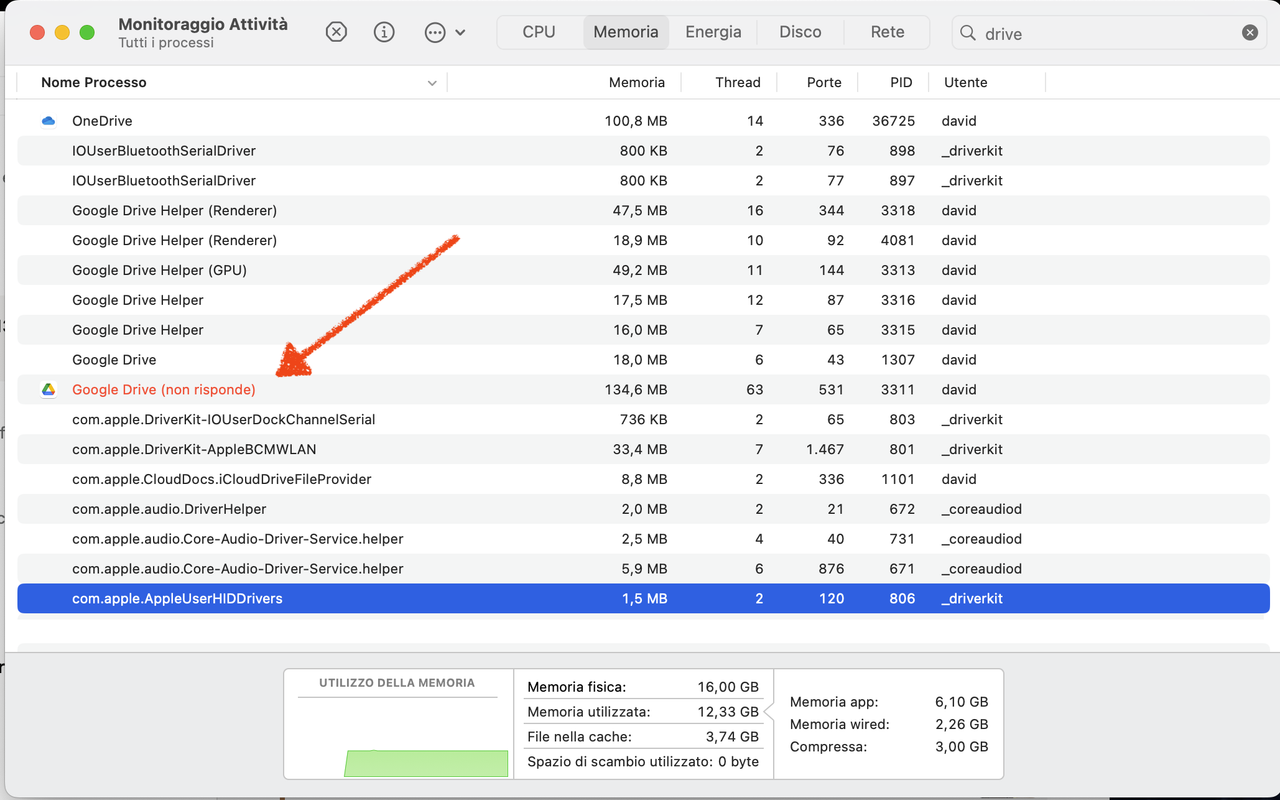Select Google Drive Helper with PID 3316
The width and height of the screenshot is (1280, 800).
click(643, 300)
